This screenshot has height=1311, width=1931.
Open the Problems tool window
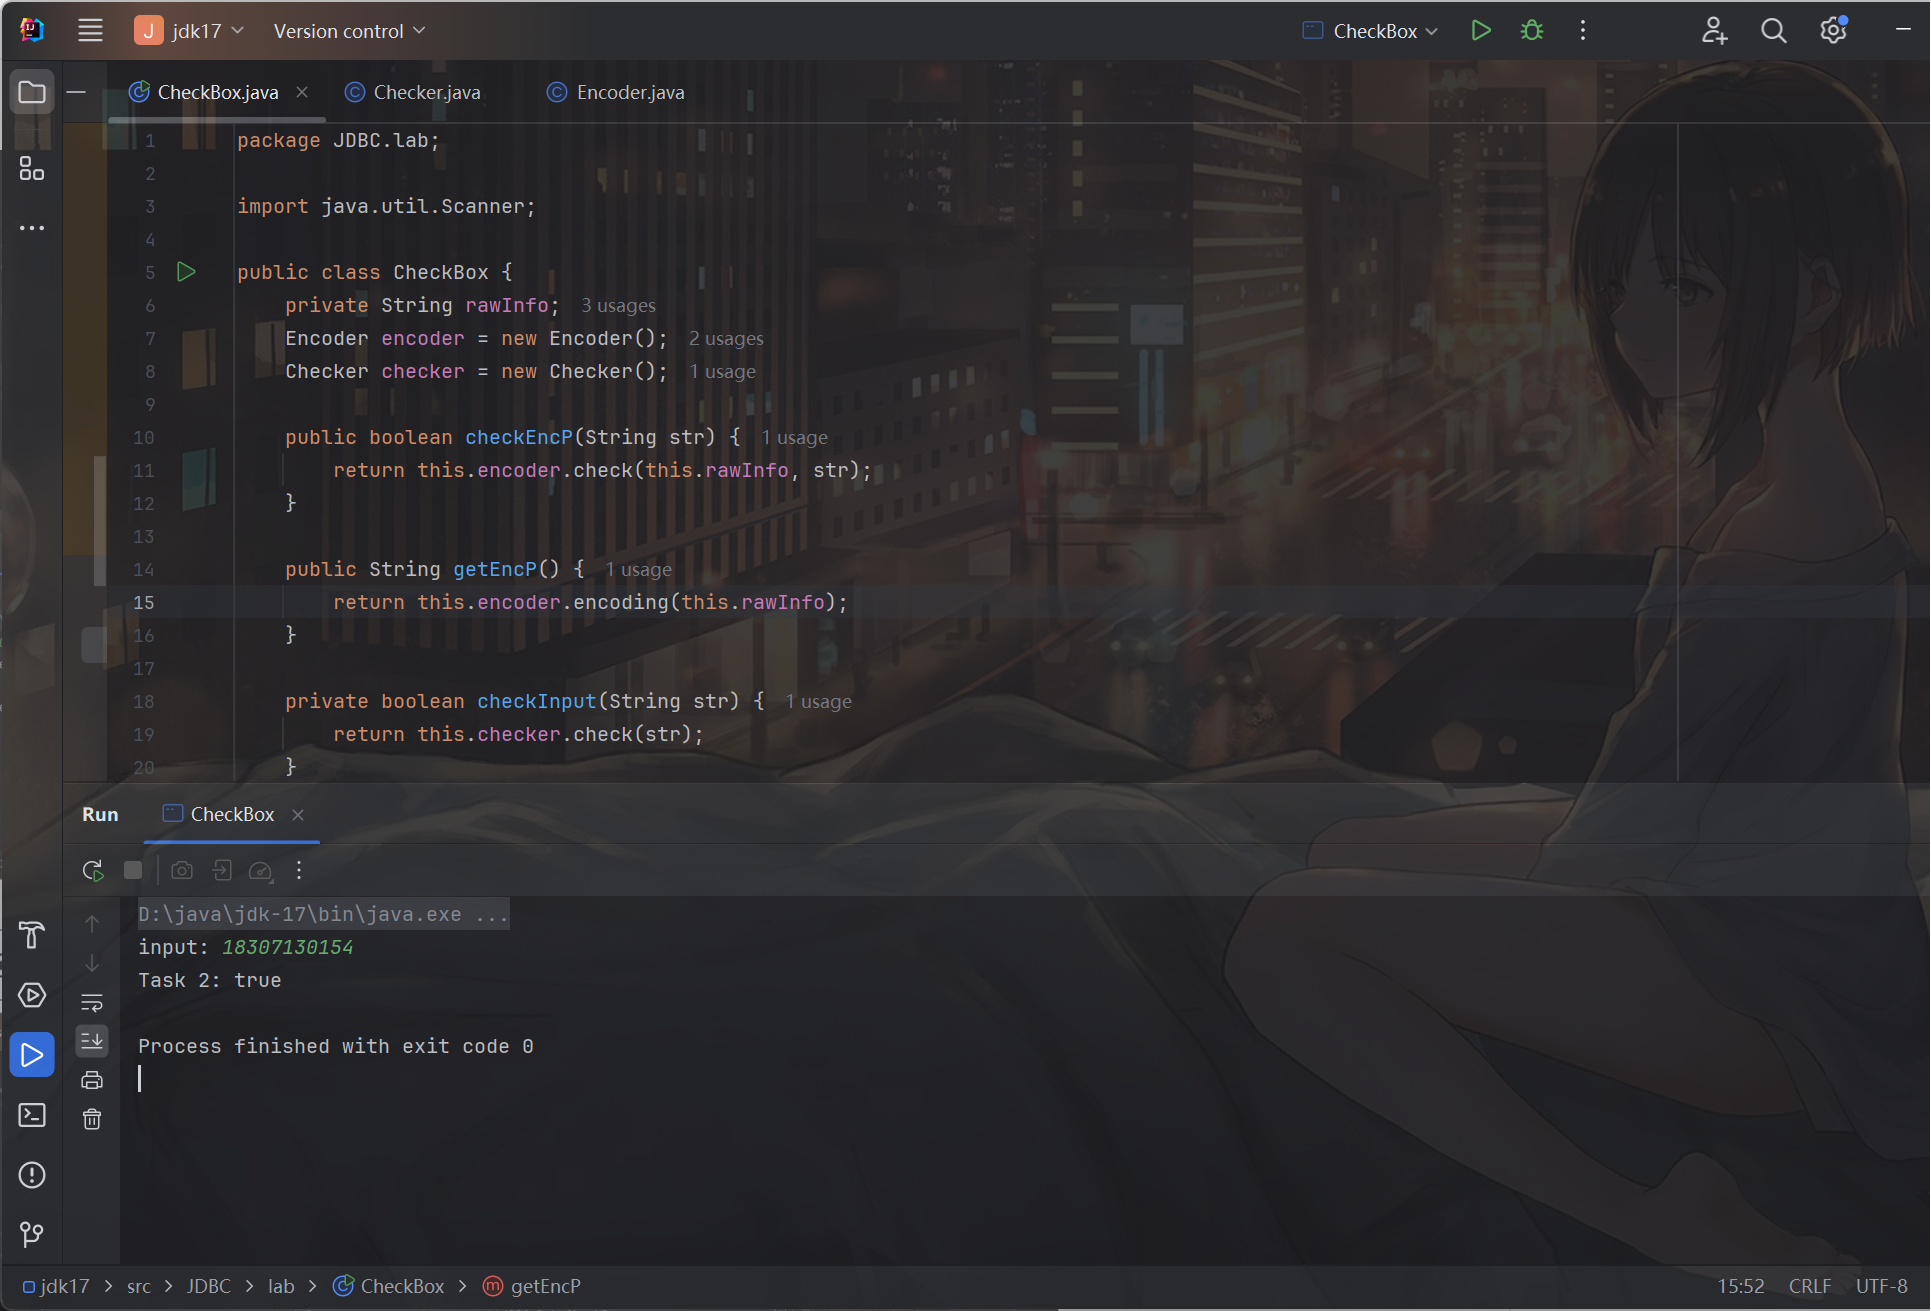click(x=32, y=1175)
